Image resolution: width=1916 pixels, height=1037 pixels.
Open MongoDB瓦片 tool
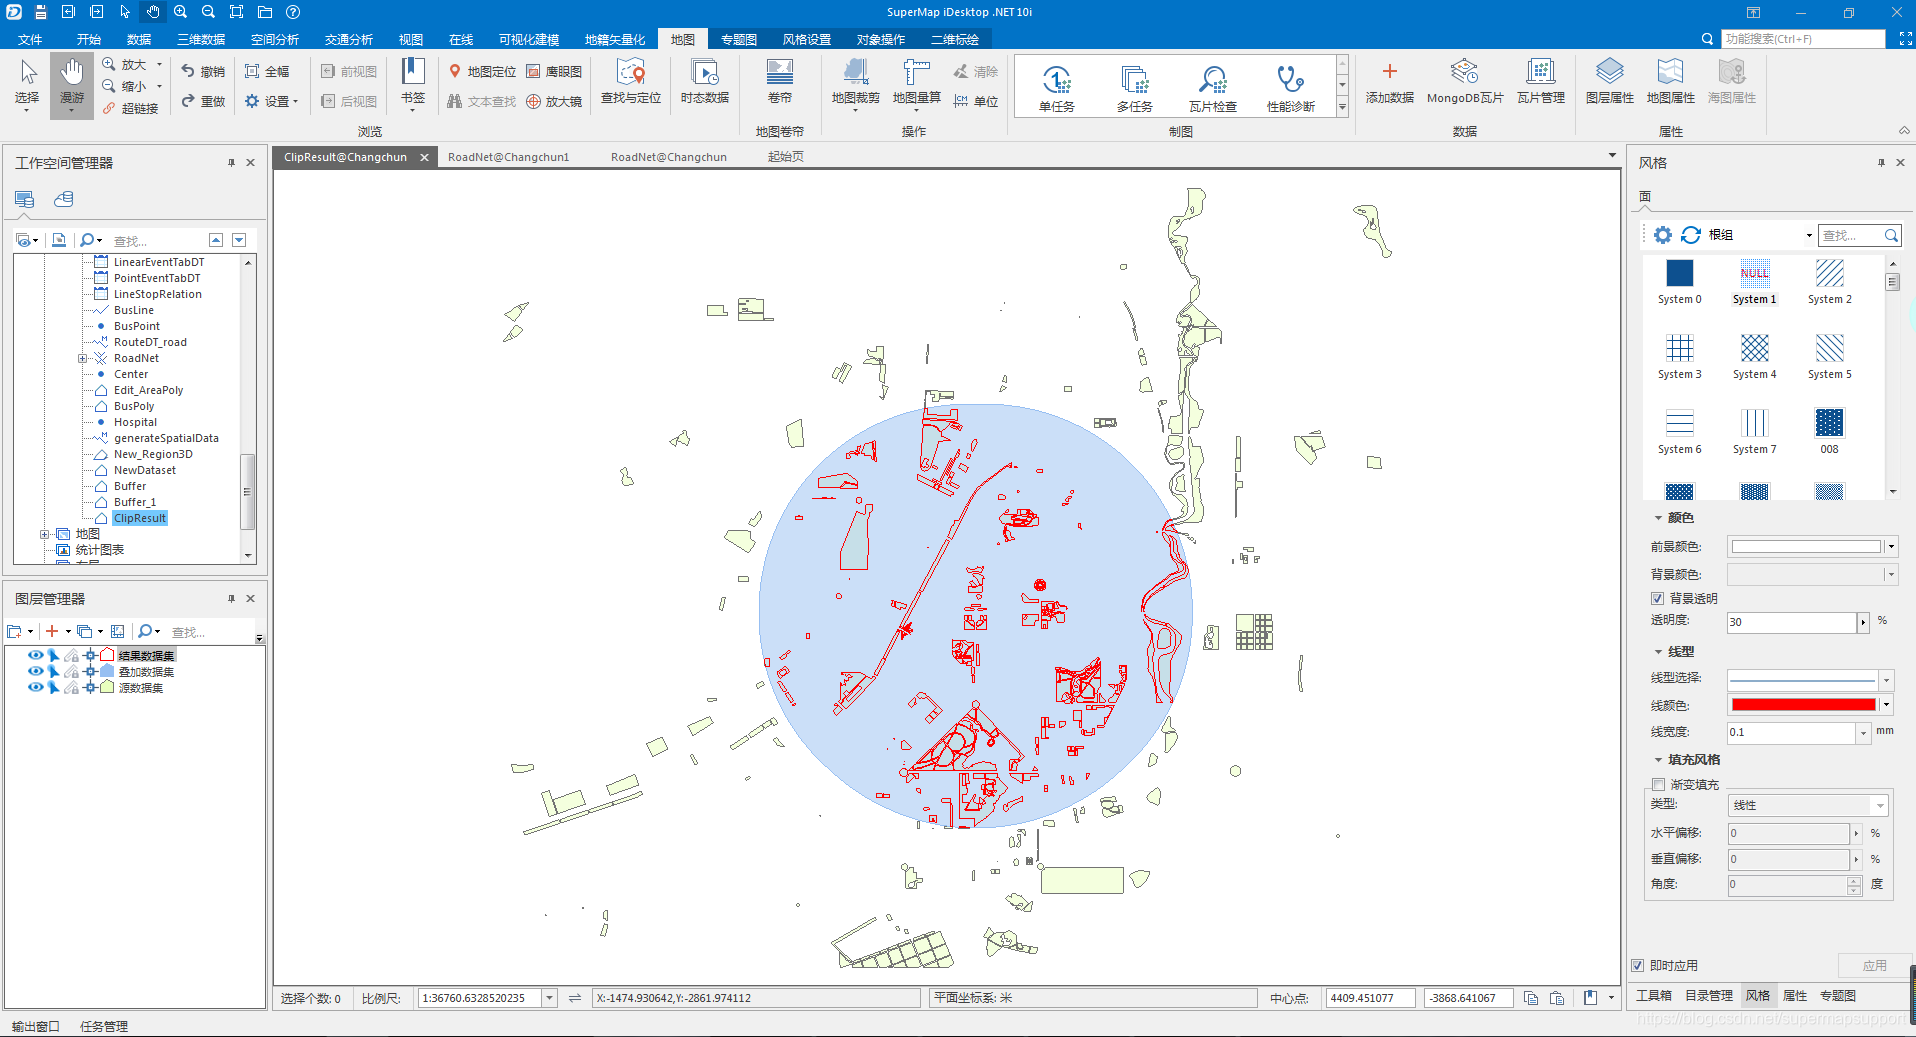pyautogui.click(x=1465, y=82)
